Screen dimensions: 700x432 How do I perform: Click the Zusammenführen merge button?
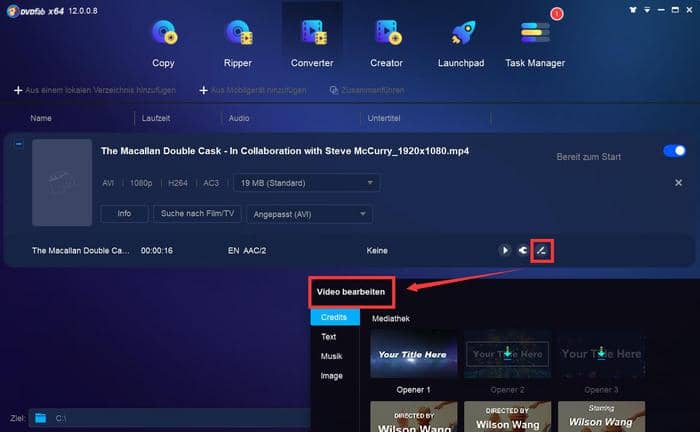[x=367, y=90]
